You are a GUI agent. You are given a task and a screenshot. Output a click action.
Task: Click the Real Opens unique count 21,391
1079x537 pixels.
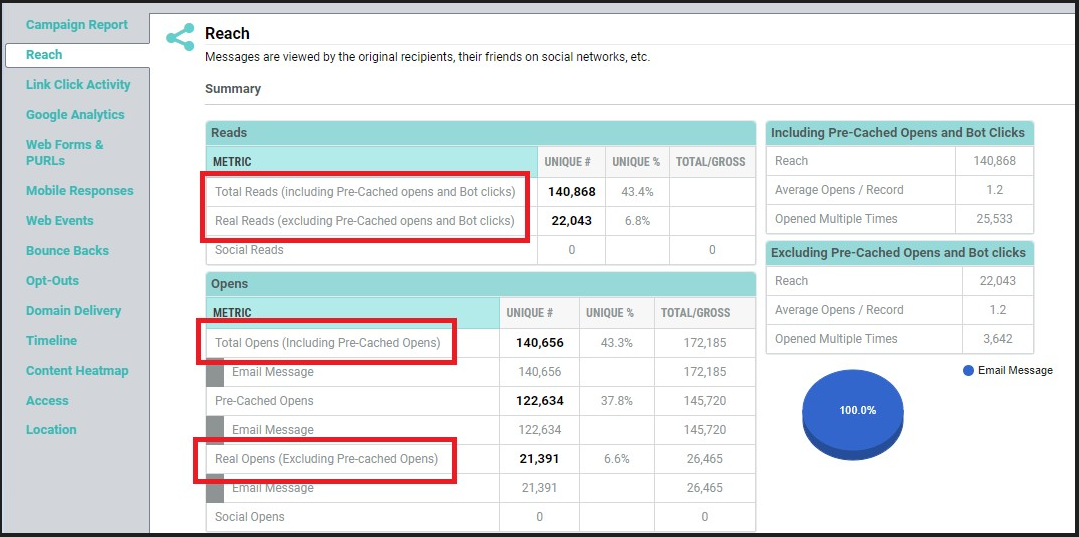(539, 459)
